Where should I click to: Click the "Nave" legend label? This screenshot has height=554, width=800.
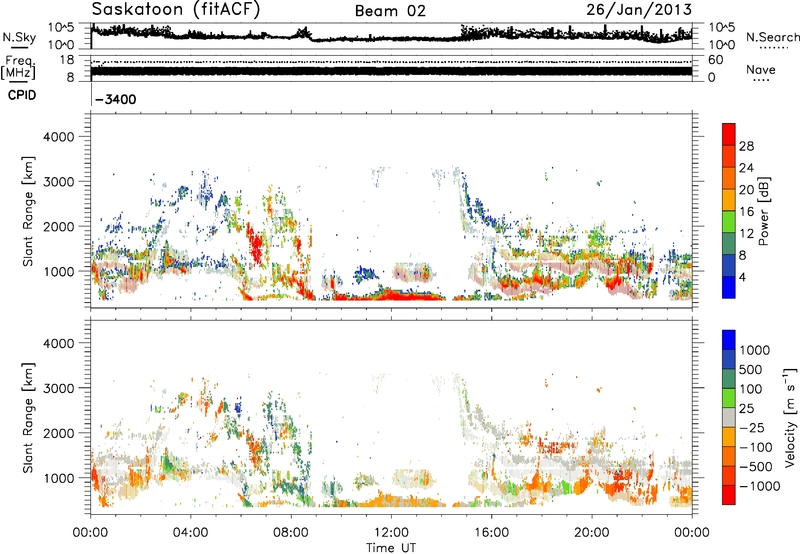click(760, 70)
